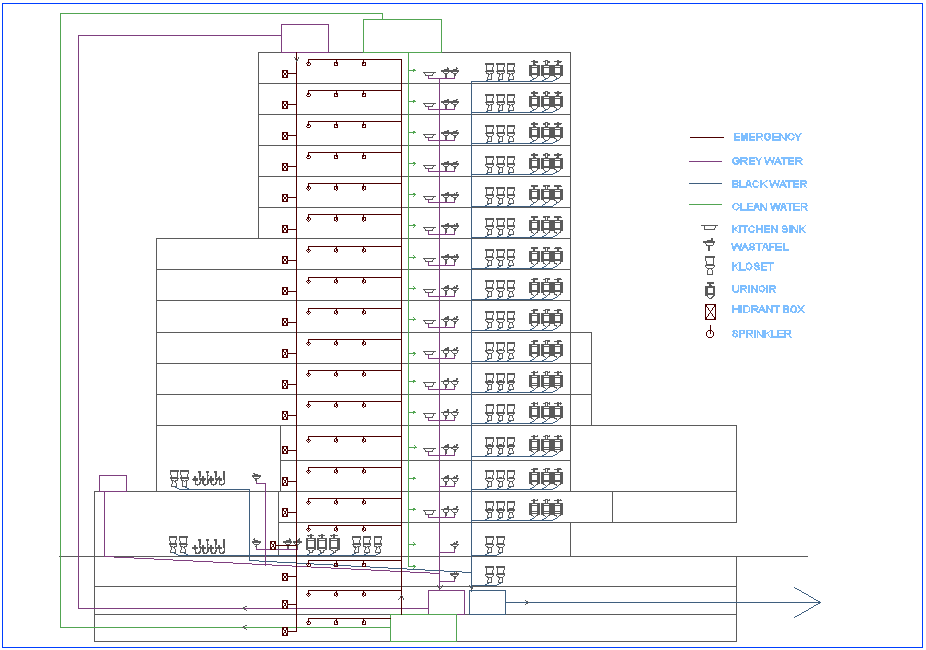Pick the green clean water line sample
The image size is (926, 650).
pos(706,207)
